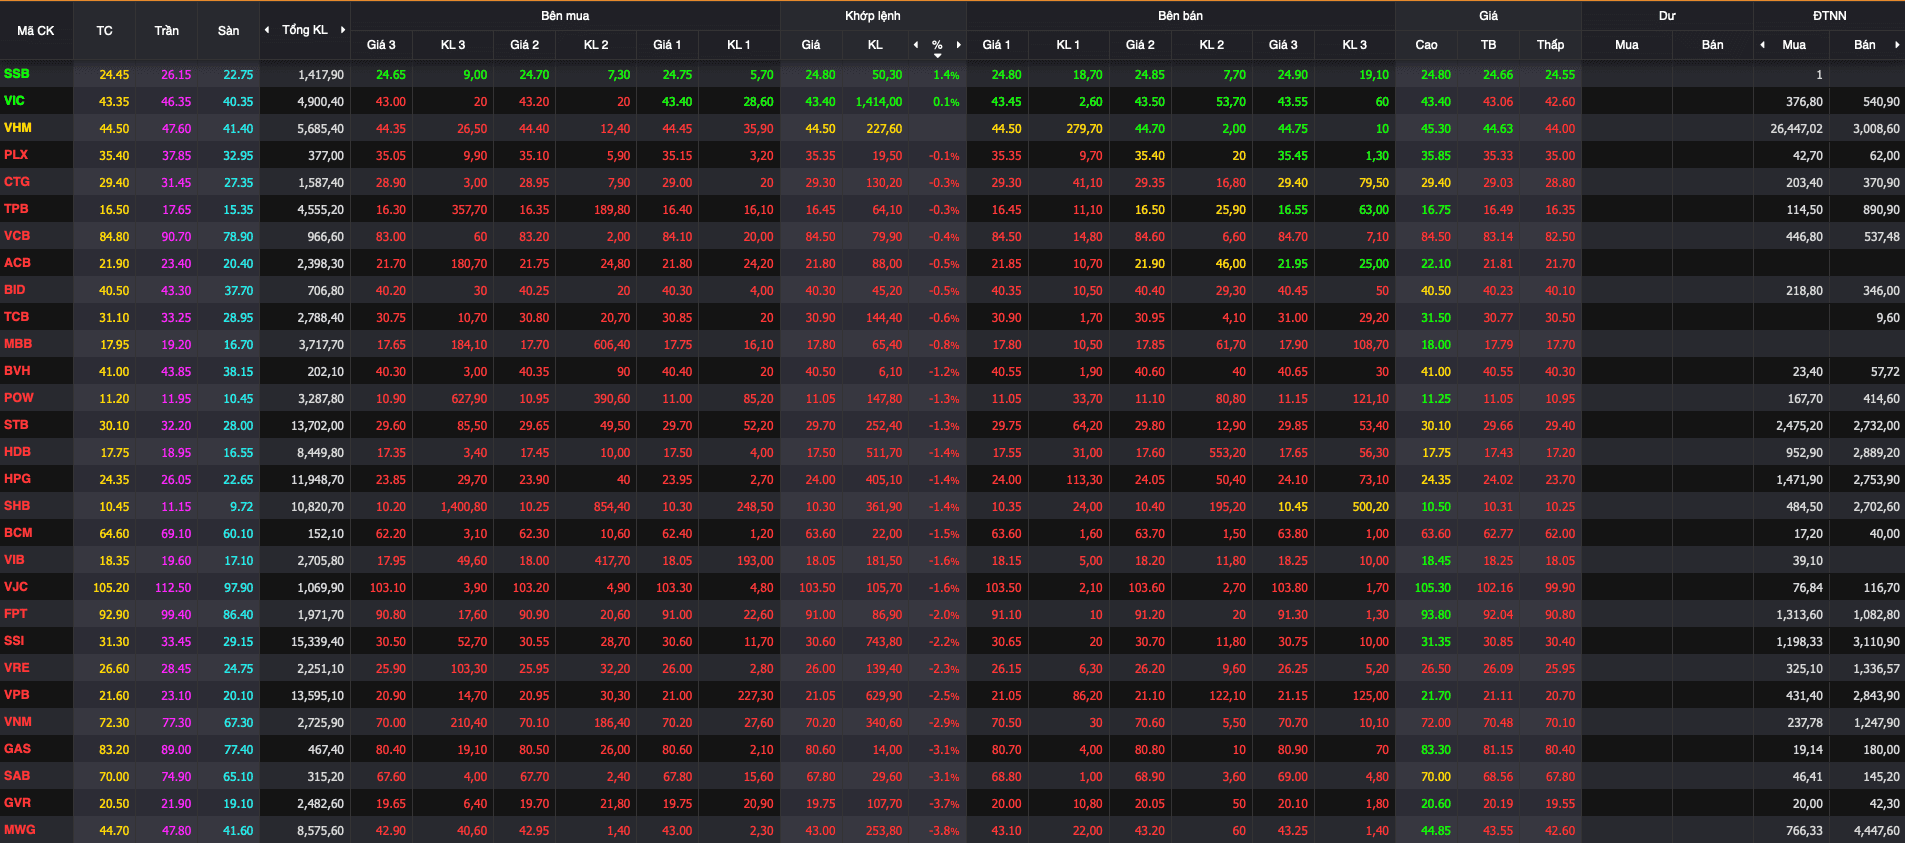Click the Khớp lệnh KL column header

(x=875, y=45)
